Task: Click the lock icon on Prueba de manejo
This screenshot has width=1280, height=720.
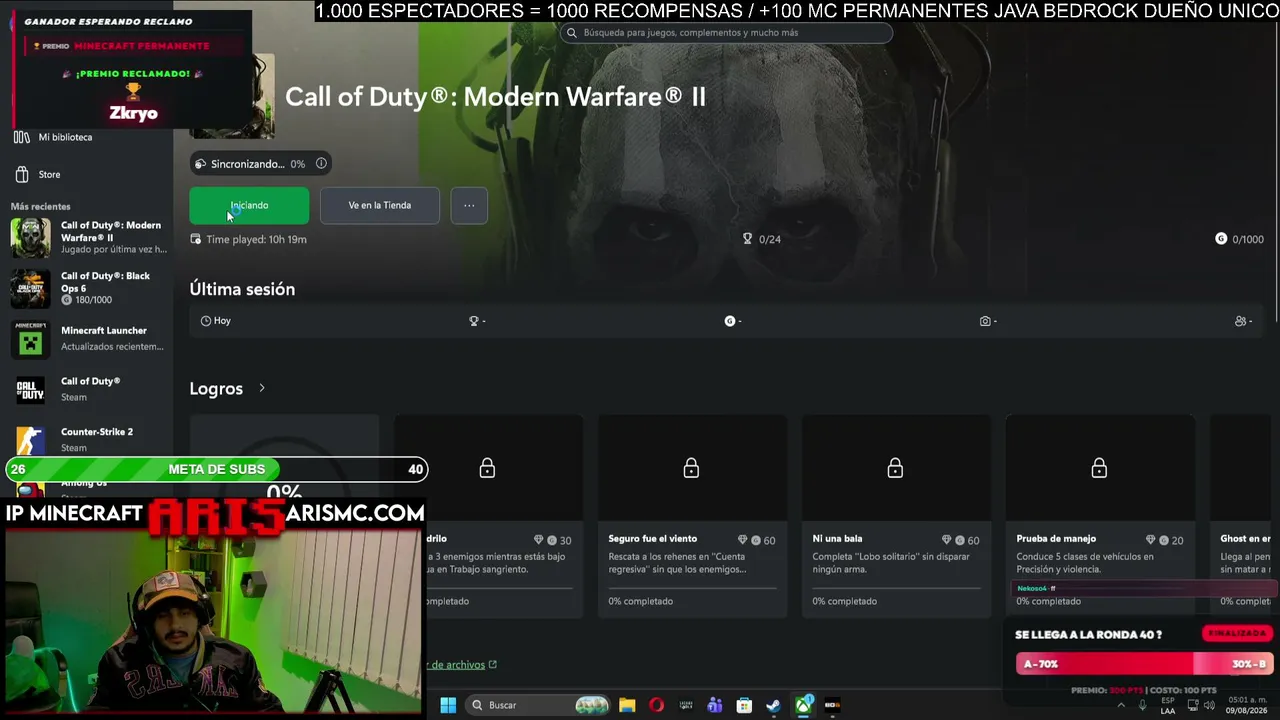Action: (1099, 468)
